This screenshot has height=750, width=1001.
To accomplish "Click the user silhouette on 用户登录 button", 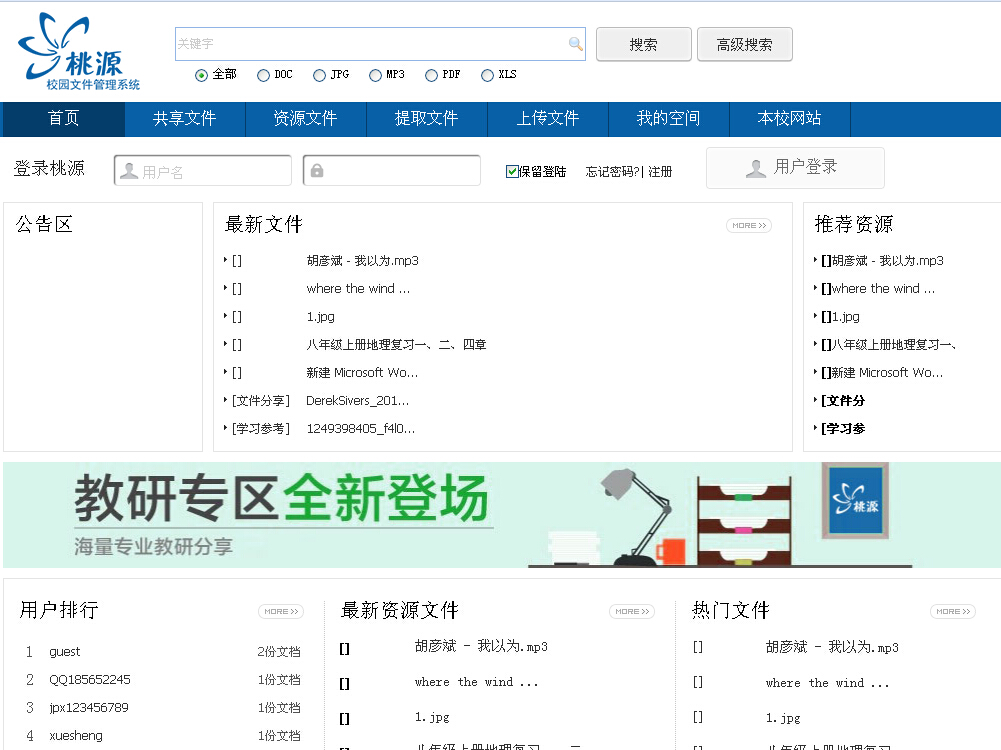I will [756, 167].
